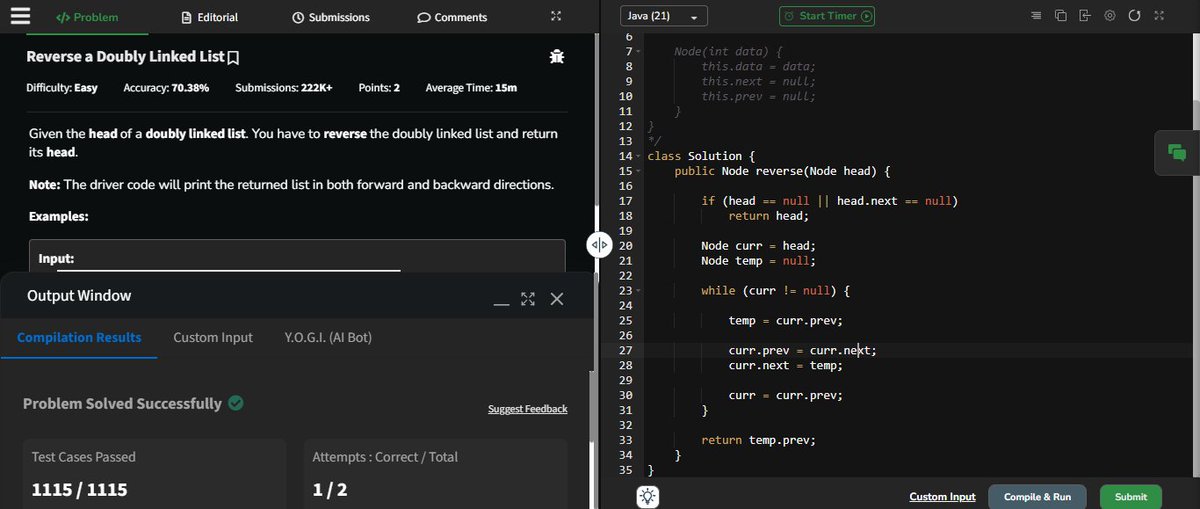The image size is (1200, 509).
Task: Click the lightbulb hint icon
Action: (x=648, y=497)
